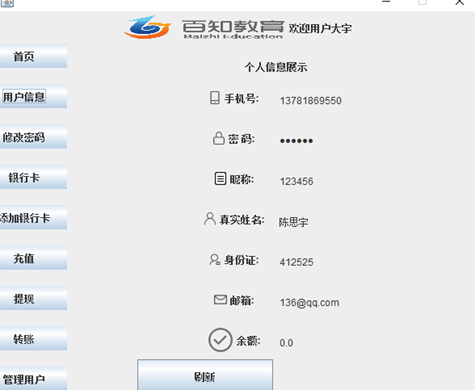Click the 邮箱 label
This screenshot has height=390, width=475.
(x=242, y=301)
